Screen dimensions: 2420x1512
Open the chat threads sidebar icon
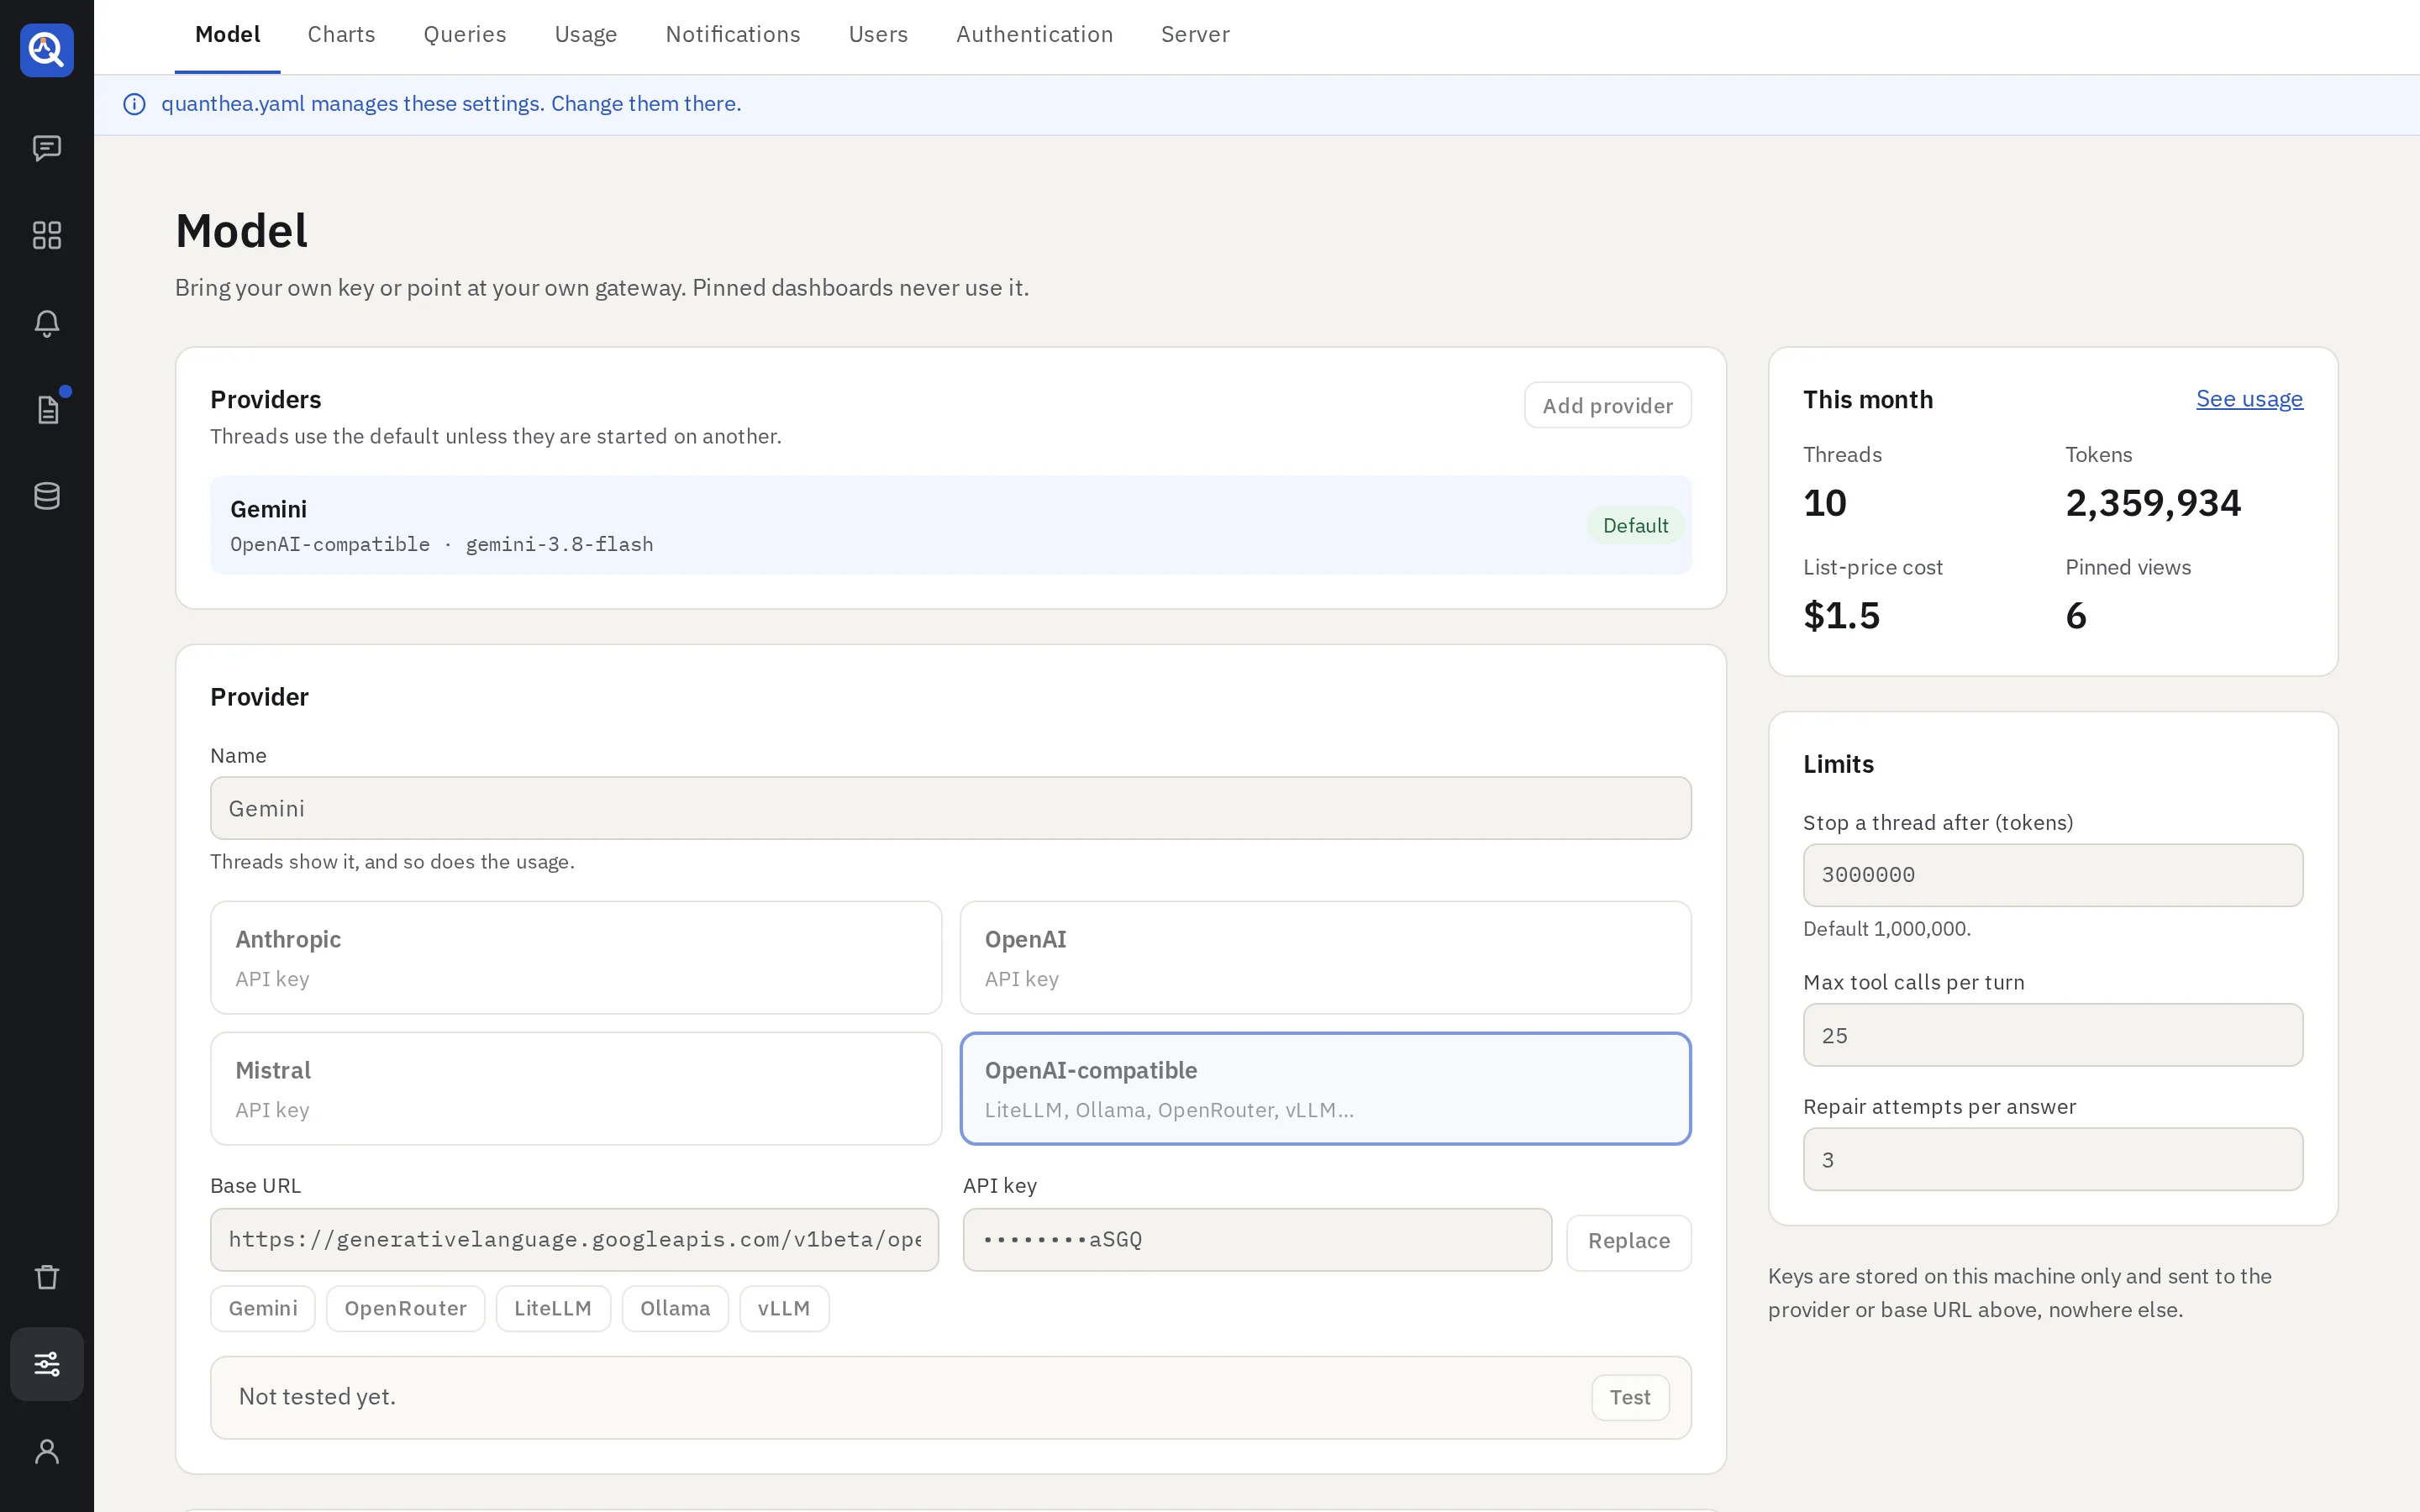tap(47, 148)
